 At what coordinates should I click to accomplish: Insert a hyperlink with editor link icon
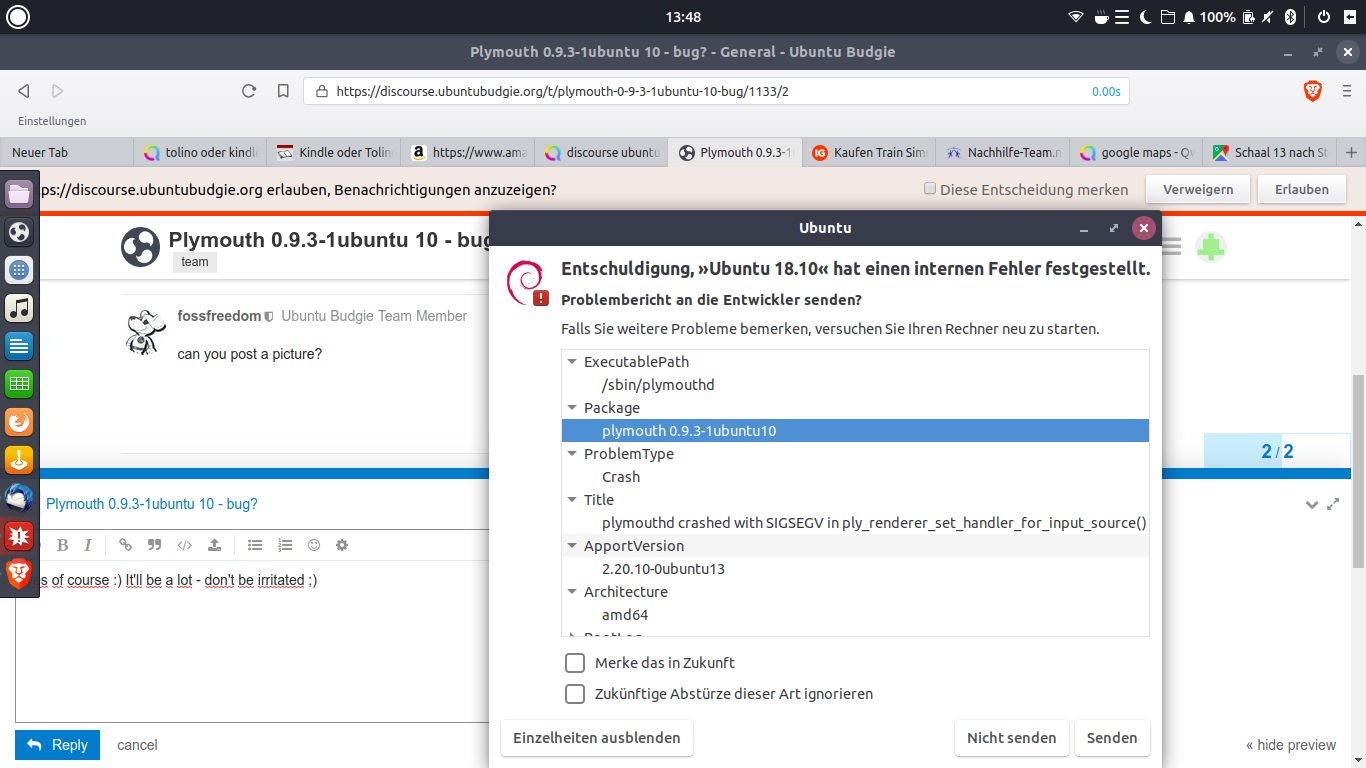pos(125,545)
